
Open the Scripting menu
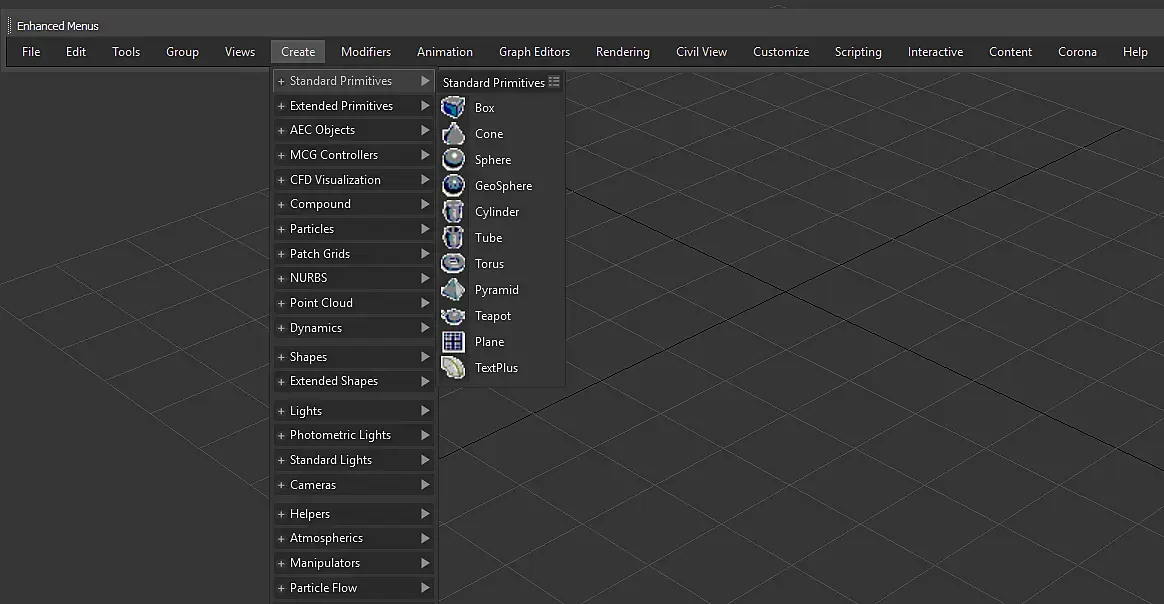point(858,52)
